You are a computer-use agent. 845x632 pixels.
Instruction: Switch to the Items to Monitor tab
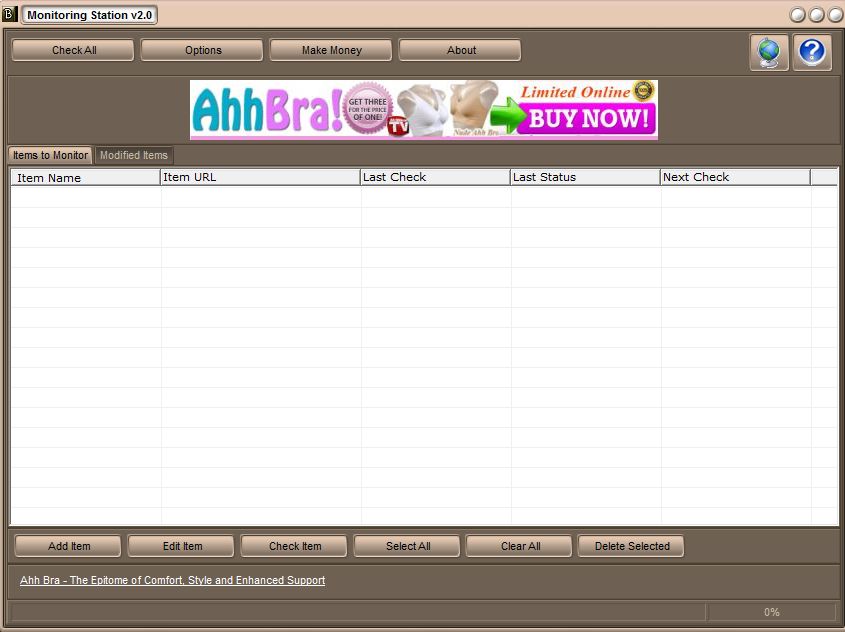coord(50,155)
